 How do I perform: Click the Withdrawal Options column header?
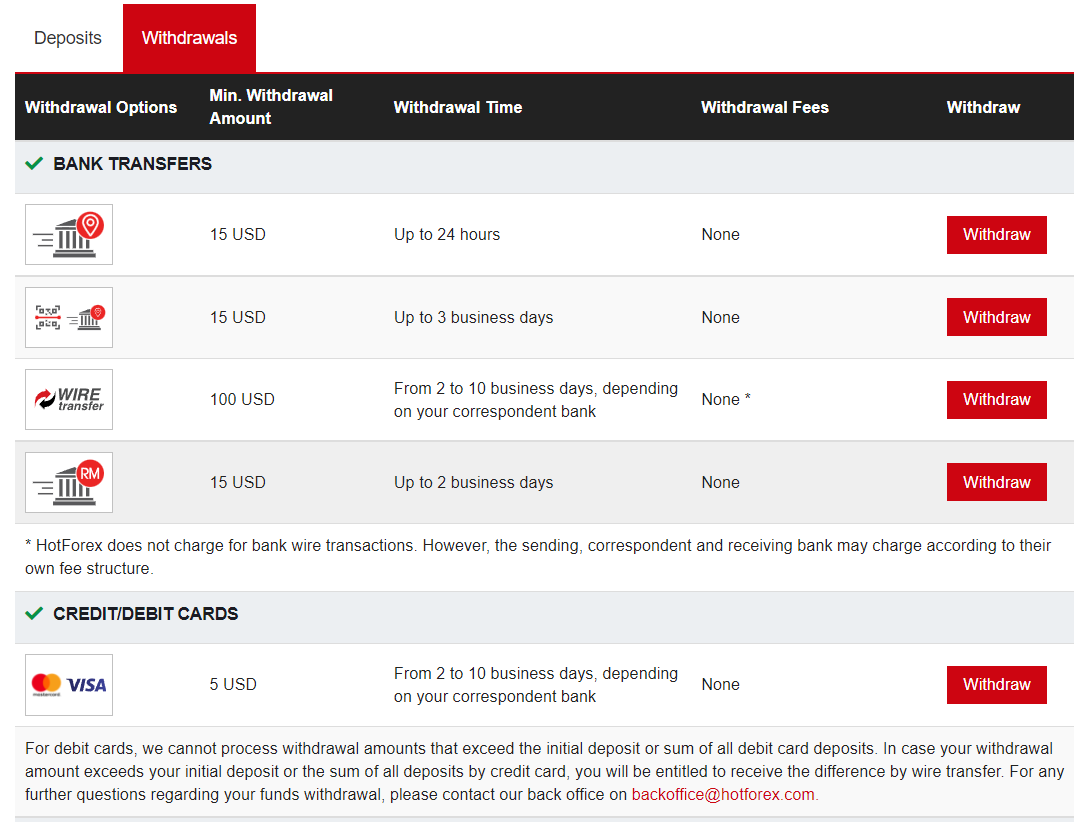[x=101, y=108]
